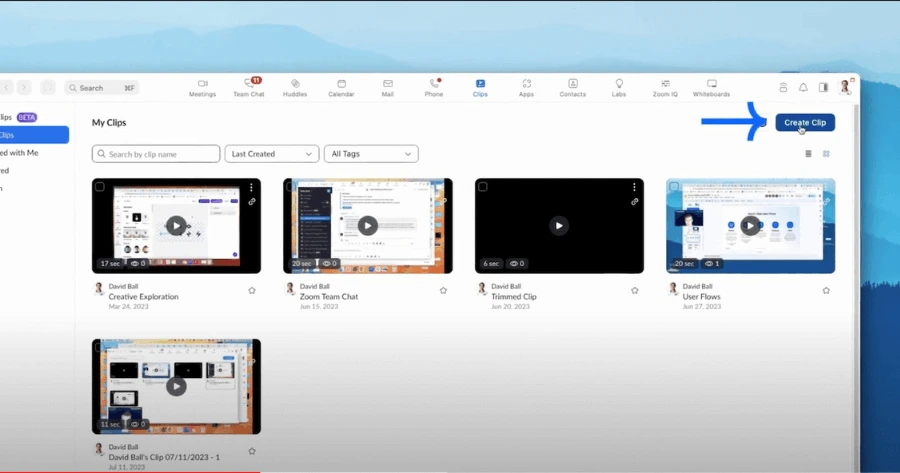
Task: Click the Whiteboards icon
Action: click(x=711, y=88)
